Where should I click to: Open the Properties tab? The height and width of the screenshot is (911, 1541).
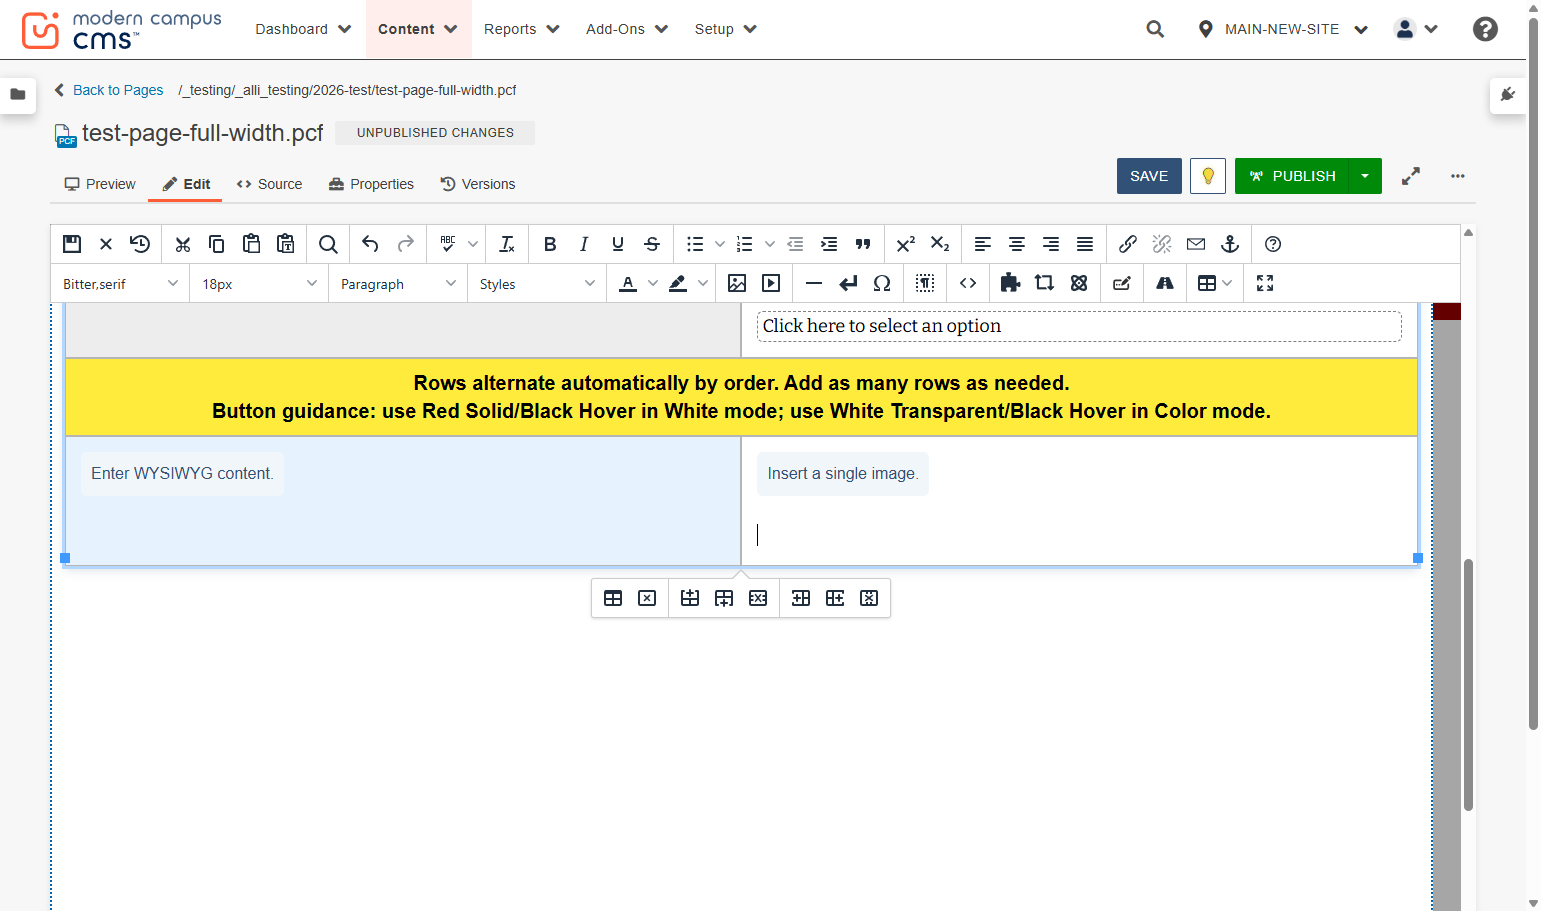coord(371,184)
